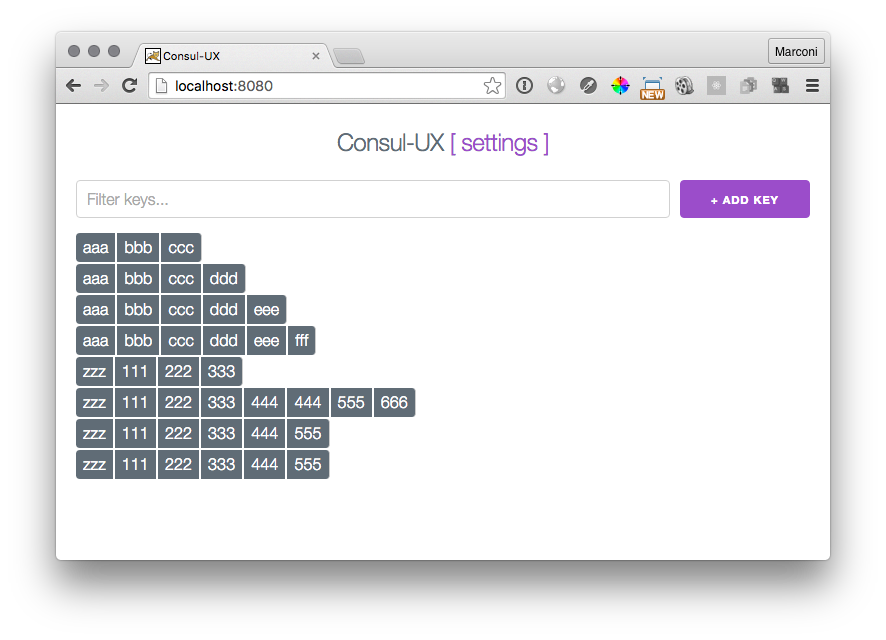This screenshot has height=640, width=886.
Task: Select the fff key segment
Action: click(x=302, y=341)
